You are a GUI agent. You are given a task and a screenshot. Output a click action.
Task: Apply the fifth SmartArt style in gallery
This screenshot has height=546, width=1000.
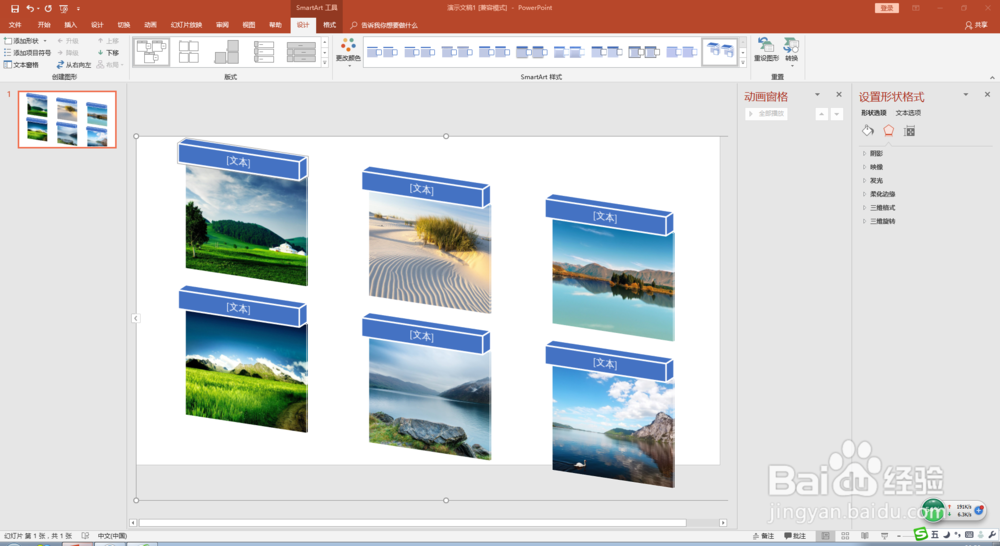coord(532,52)
